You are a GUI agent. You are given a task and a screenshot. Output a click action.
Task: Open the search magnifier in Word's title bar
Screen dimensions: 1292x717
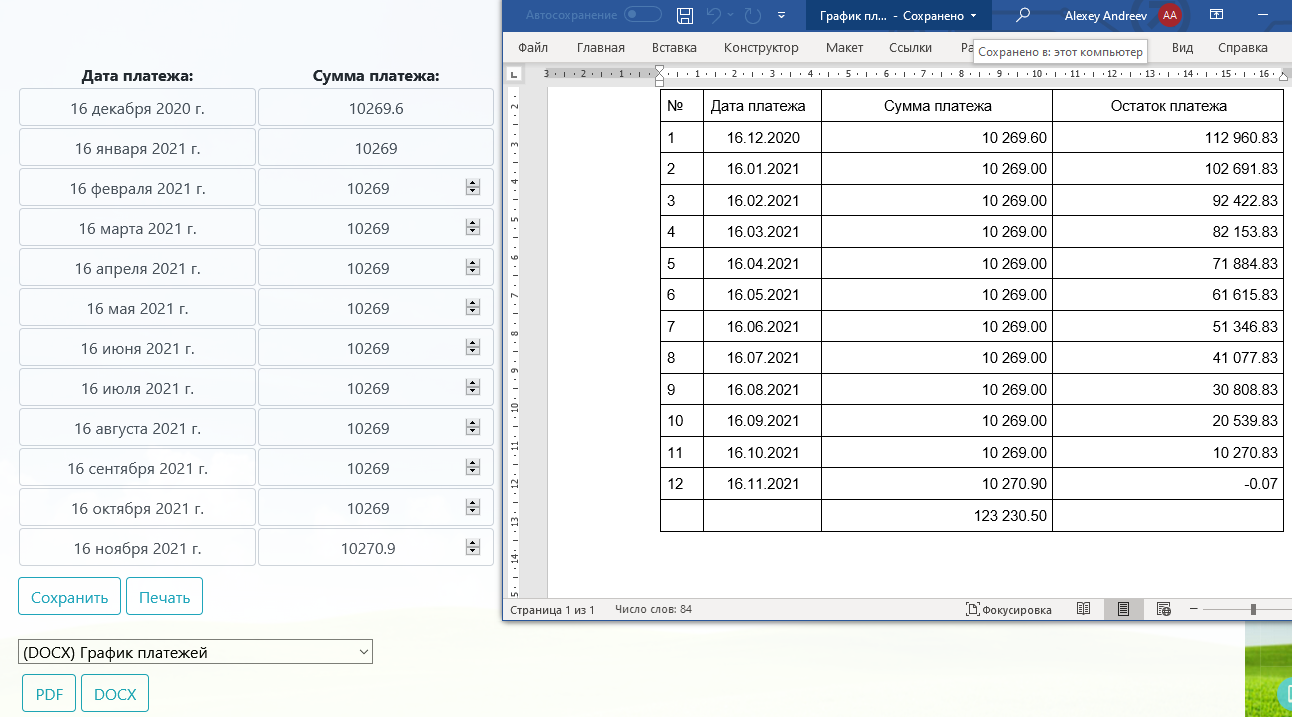(1023, 15)
